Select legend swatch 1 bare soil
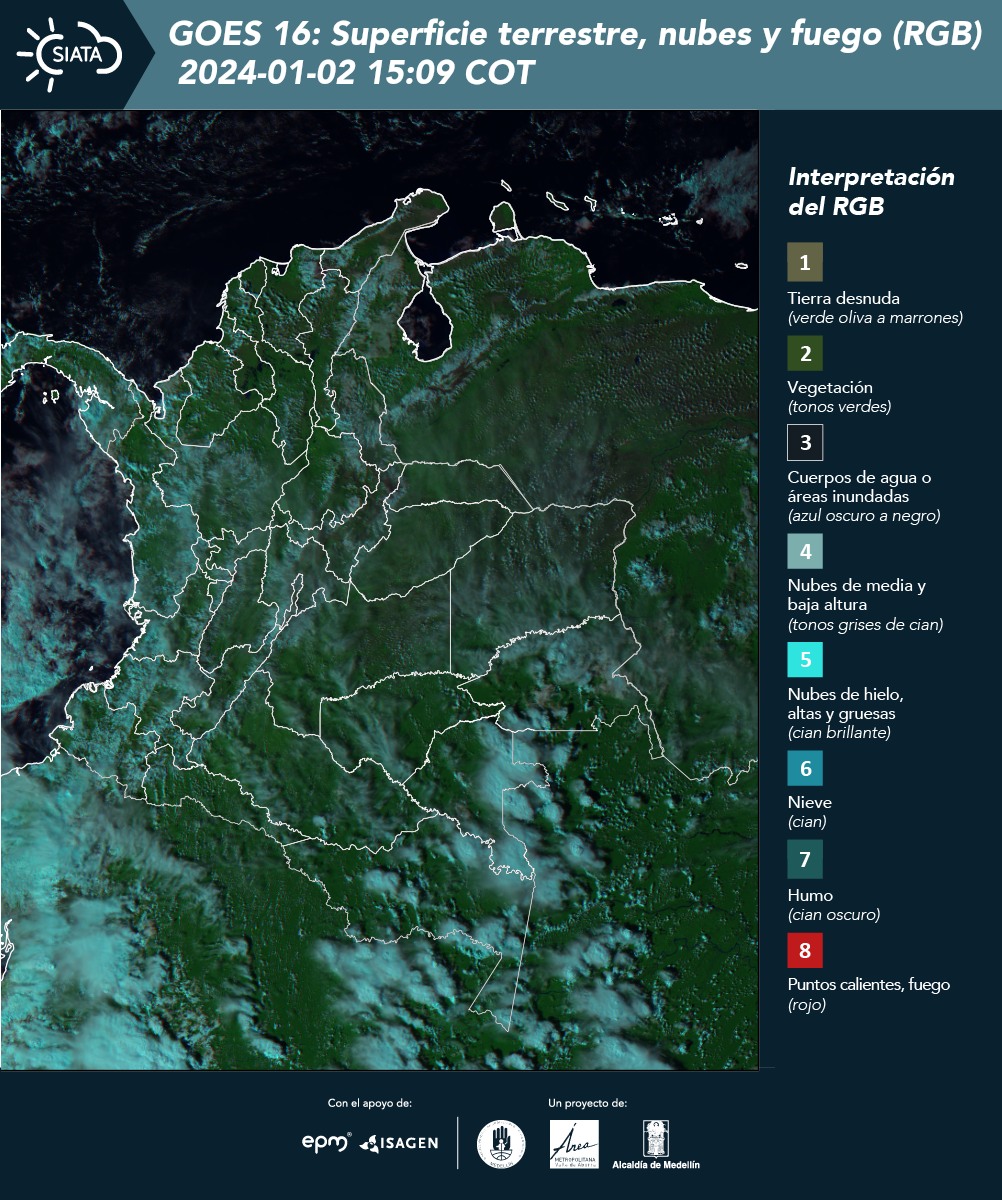This screenshot has width=1002, height=1200. point(805,263)
